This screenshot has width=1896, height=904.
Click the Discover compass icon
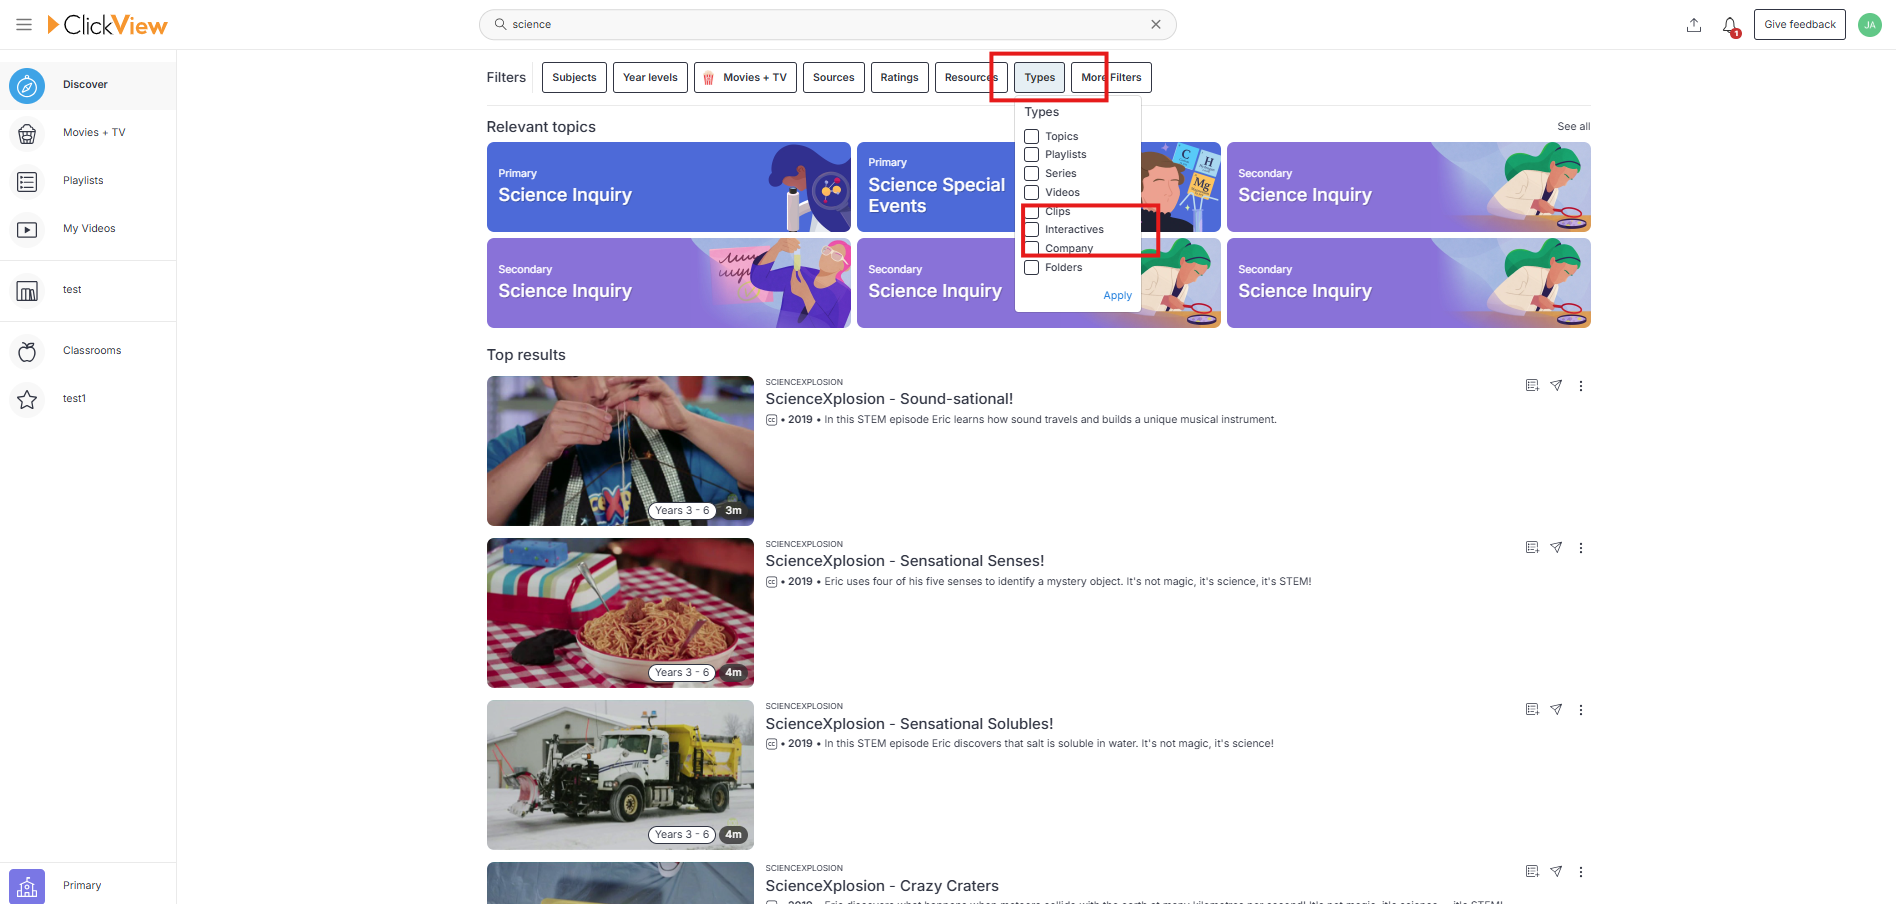(x=27, y=85)
